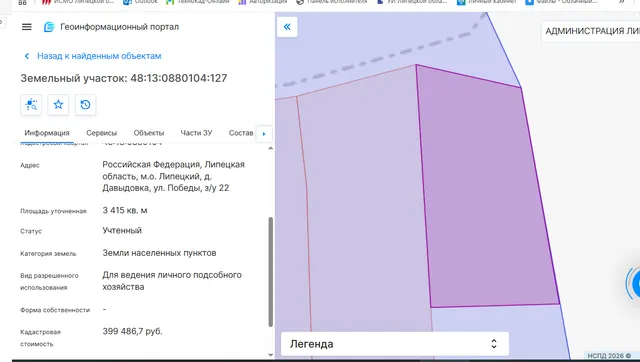Switch to the Части ЗУ tab
Image resolution: width=640 pixels, height=362 pixels.
196,133
